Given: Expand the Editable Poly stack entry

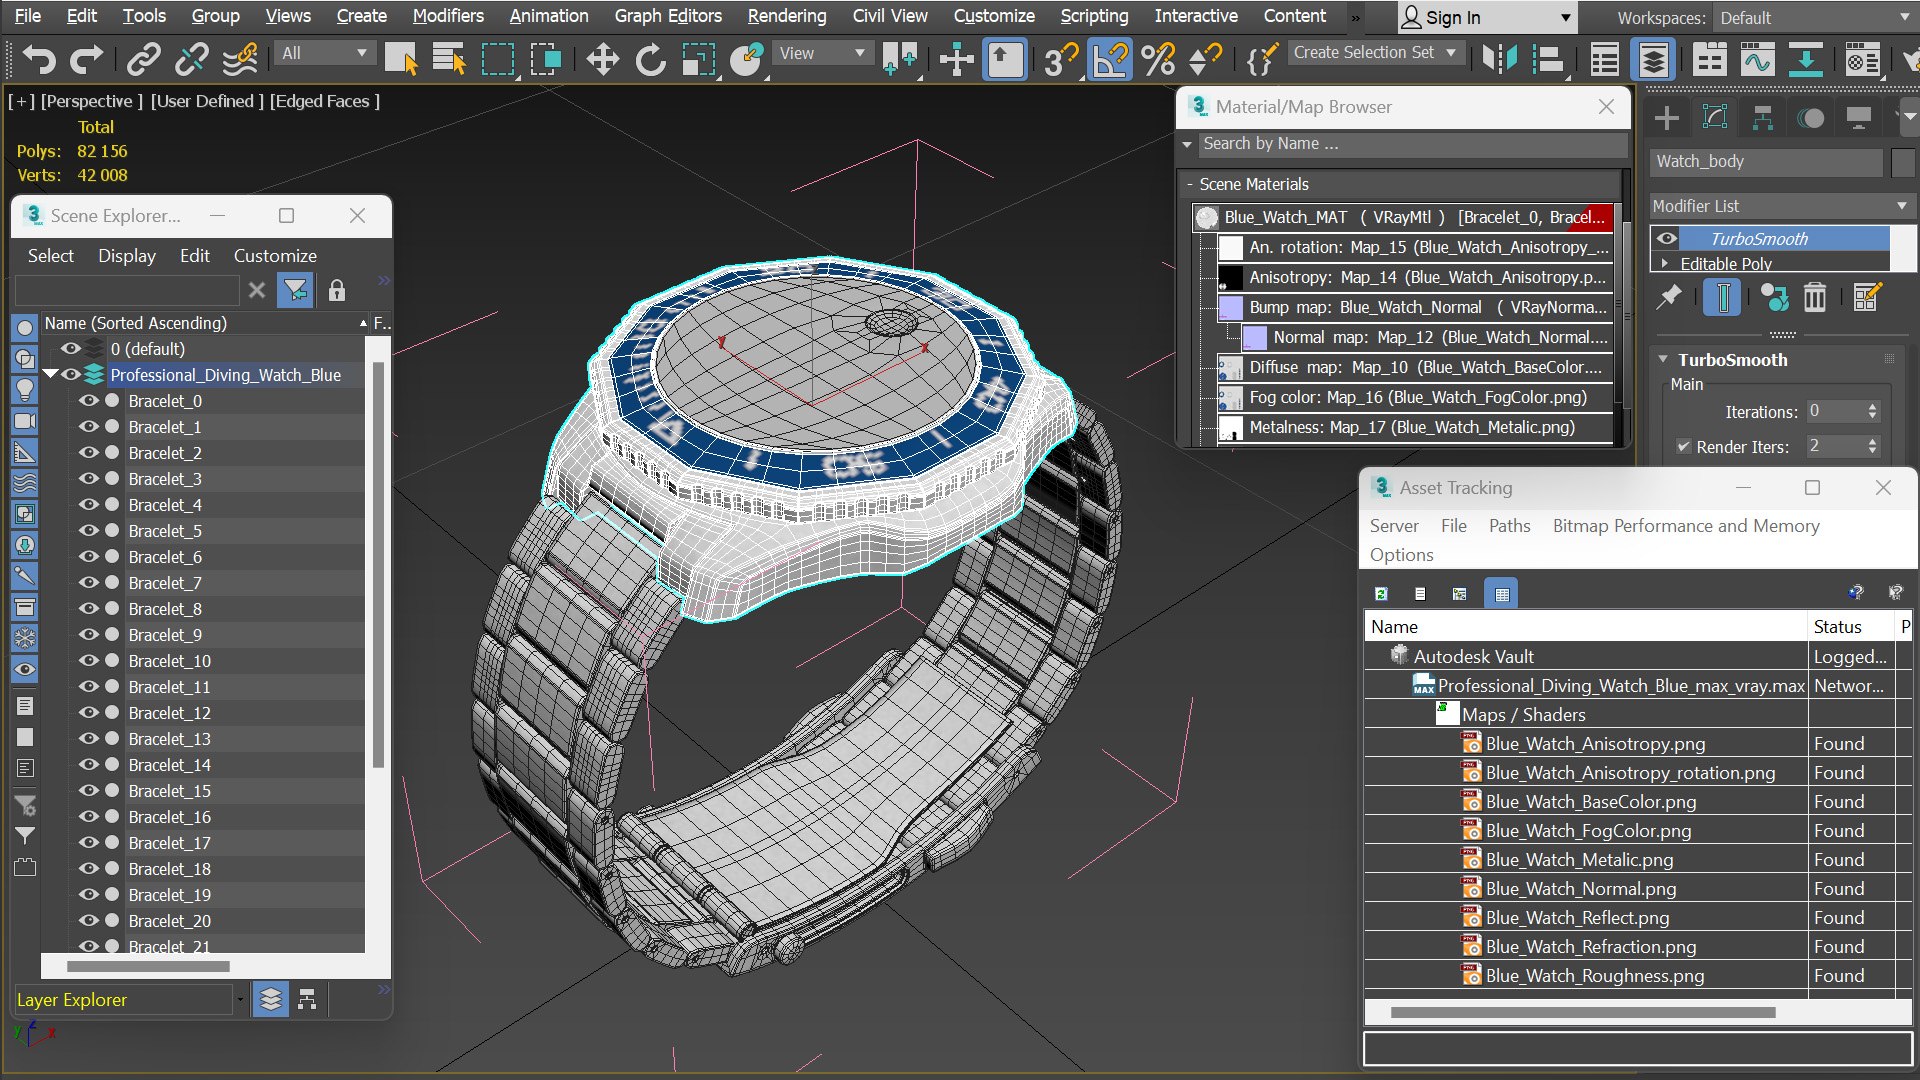Looking at the screenshot, I should [1665, 264].
